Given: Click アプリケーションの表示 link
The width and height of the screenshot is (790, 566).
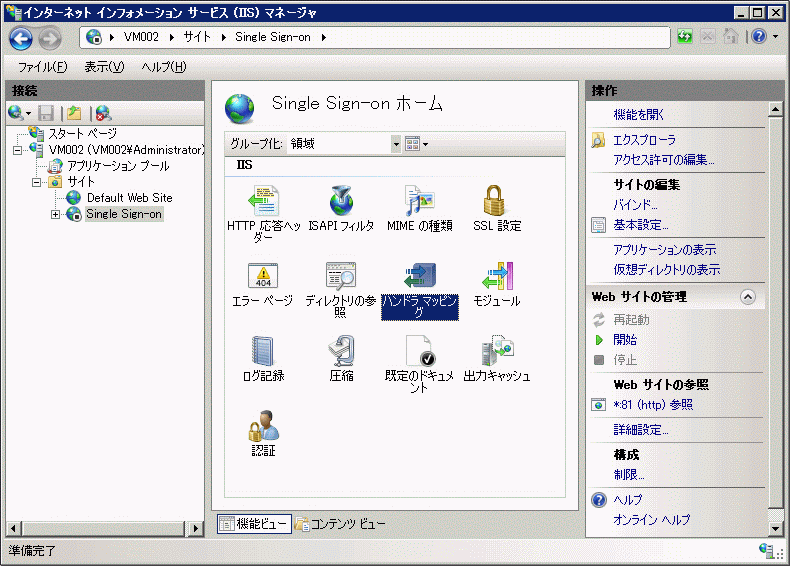Looking at the screenshot, I should 665,249.
